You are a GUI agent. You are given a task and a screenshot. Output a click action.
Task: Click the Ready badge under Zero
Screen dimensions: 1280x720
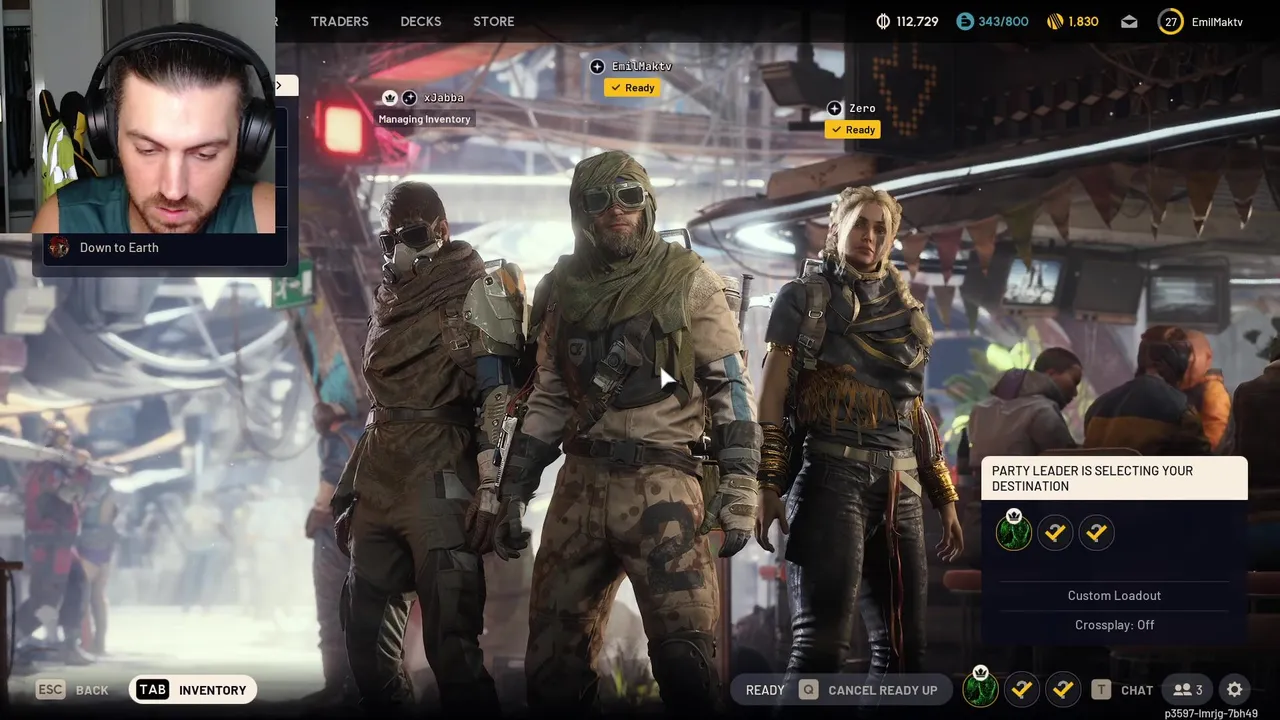pyautogui.click(x=853, y=130)
